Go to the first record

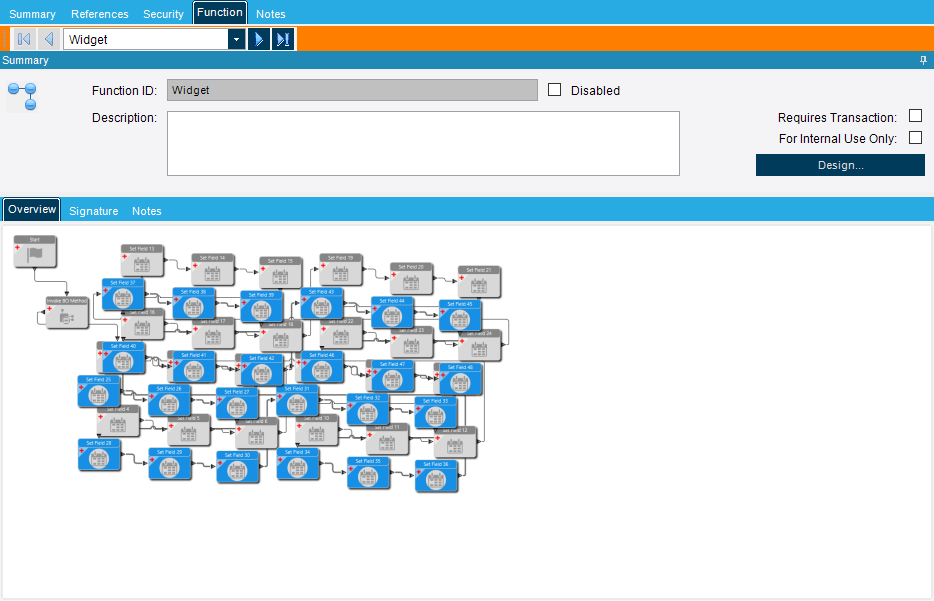pos(24,39)
